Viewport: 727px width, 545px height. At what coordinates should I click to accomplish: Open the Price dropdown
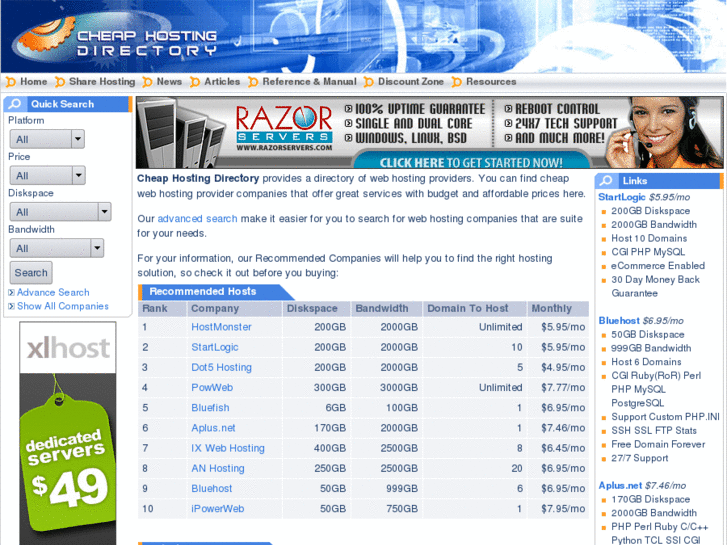tap(47, 175)
